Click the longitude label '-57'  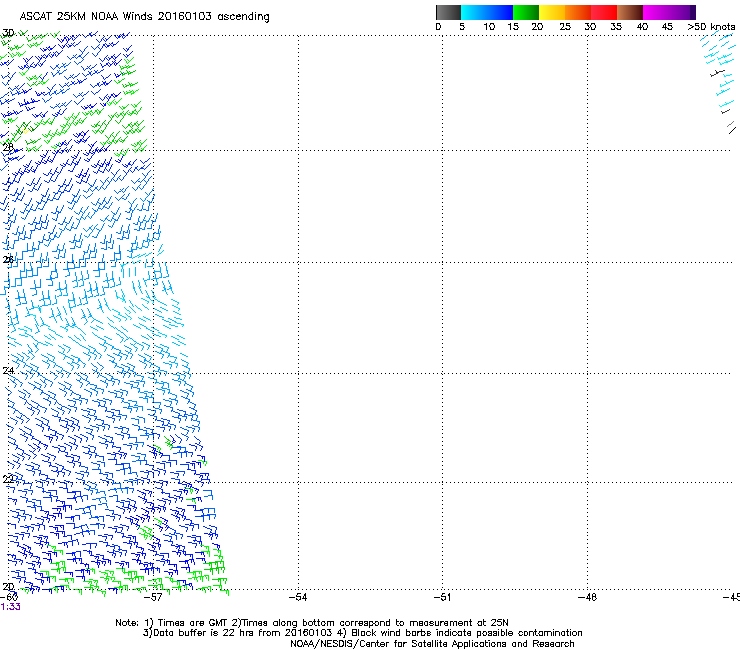pyautogui.click(x=153, y=597)
